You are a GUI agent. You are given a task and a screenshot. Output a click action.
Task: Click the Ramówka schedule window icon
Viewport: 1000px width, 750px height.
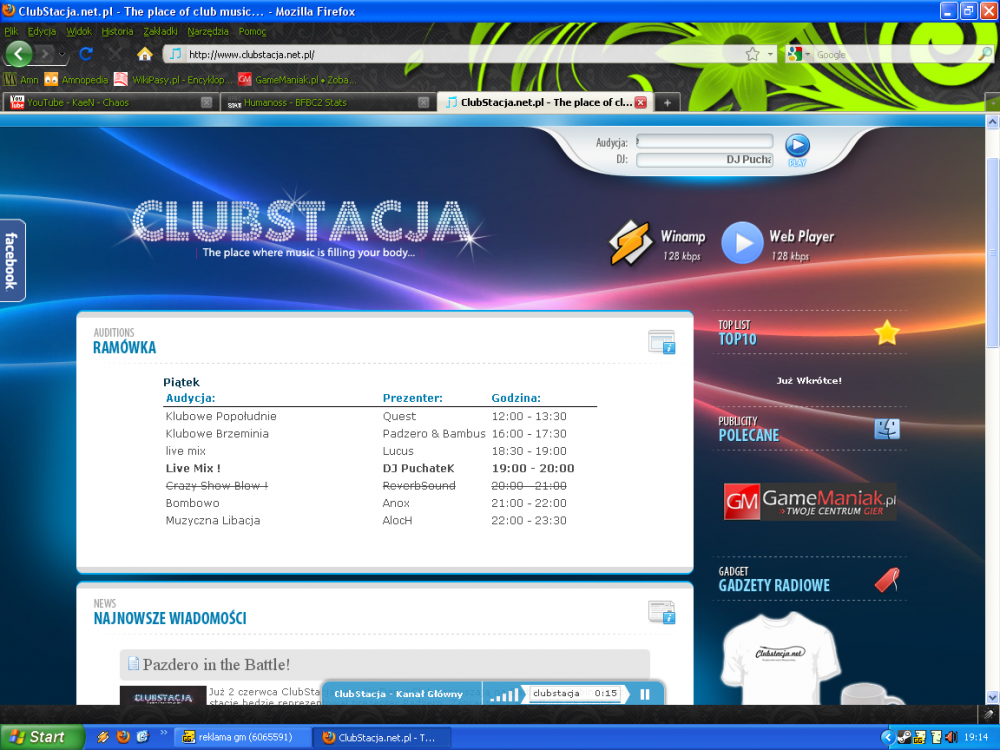661,342
